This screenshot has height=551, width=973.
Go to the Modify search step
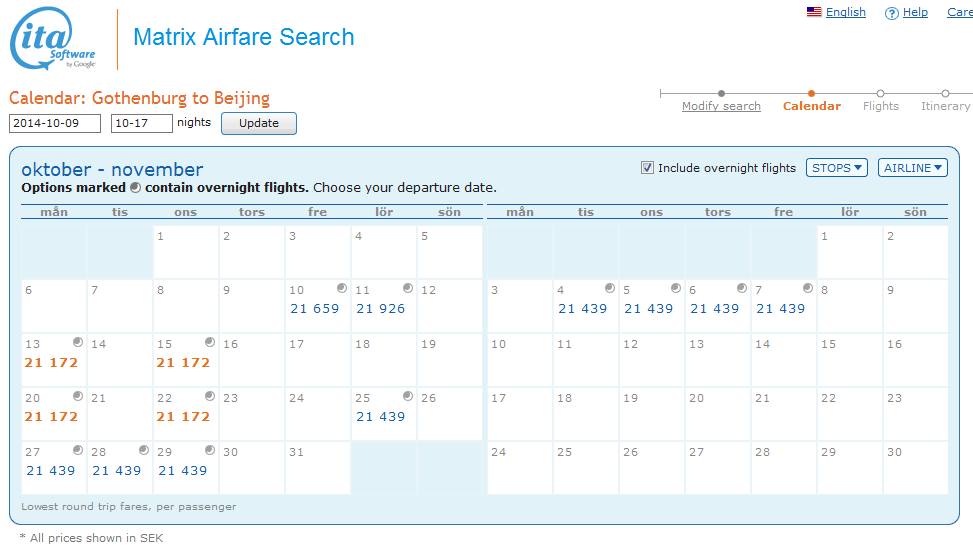pyautogui.click(x=721, y=106)
